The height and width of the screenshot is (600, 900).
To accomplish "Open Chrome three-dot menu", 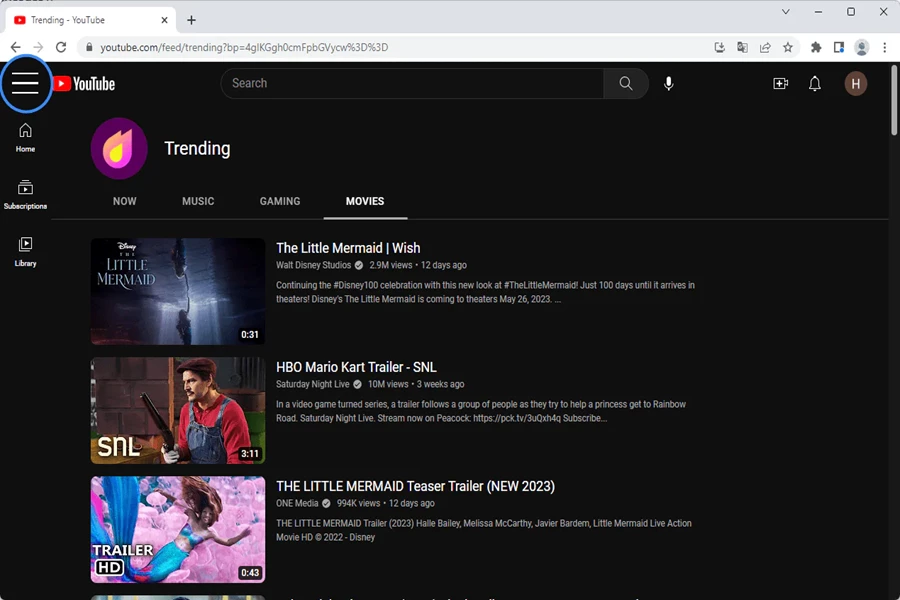I will [x=885, y=47].
